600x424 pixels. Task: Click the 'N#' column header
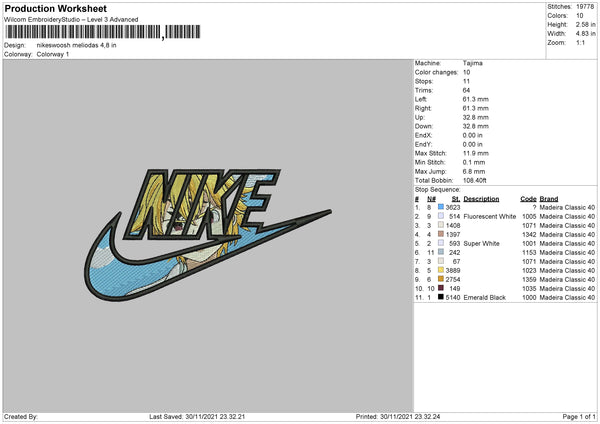click(x=431, y=199)
